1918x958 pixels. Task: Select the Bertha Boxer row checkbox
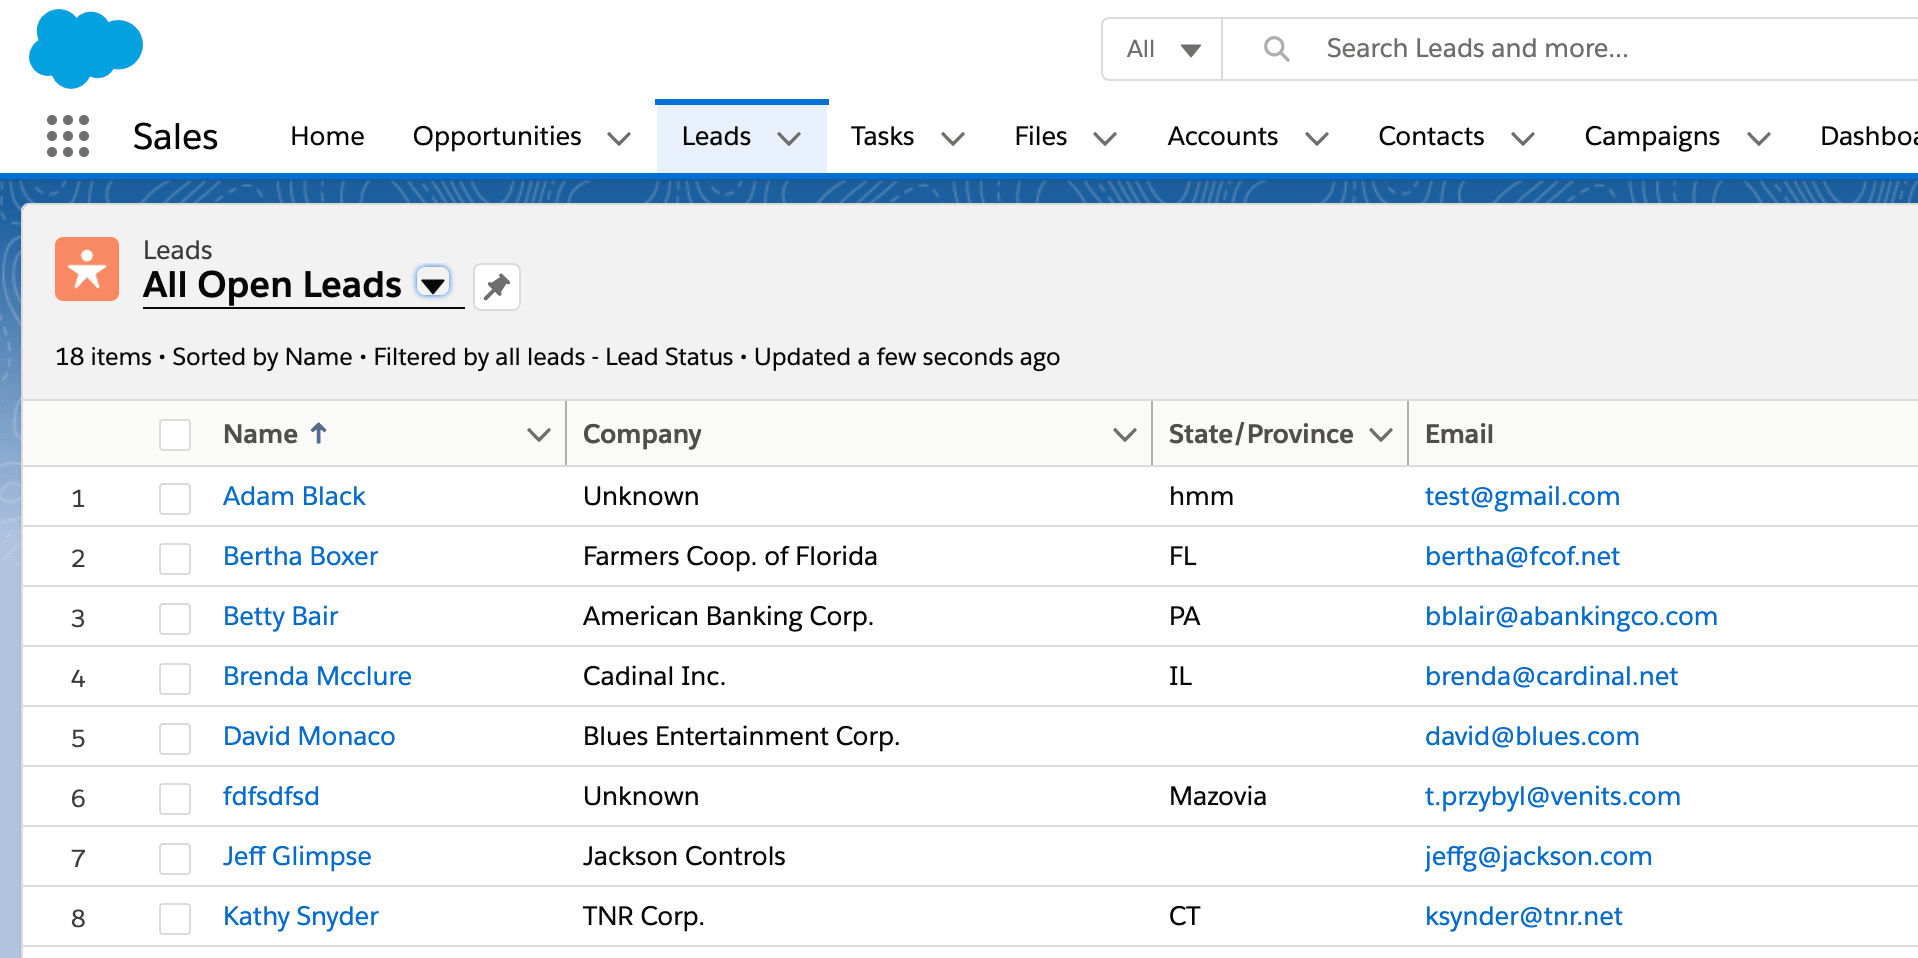(175, 558)
